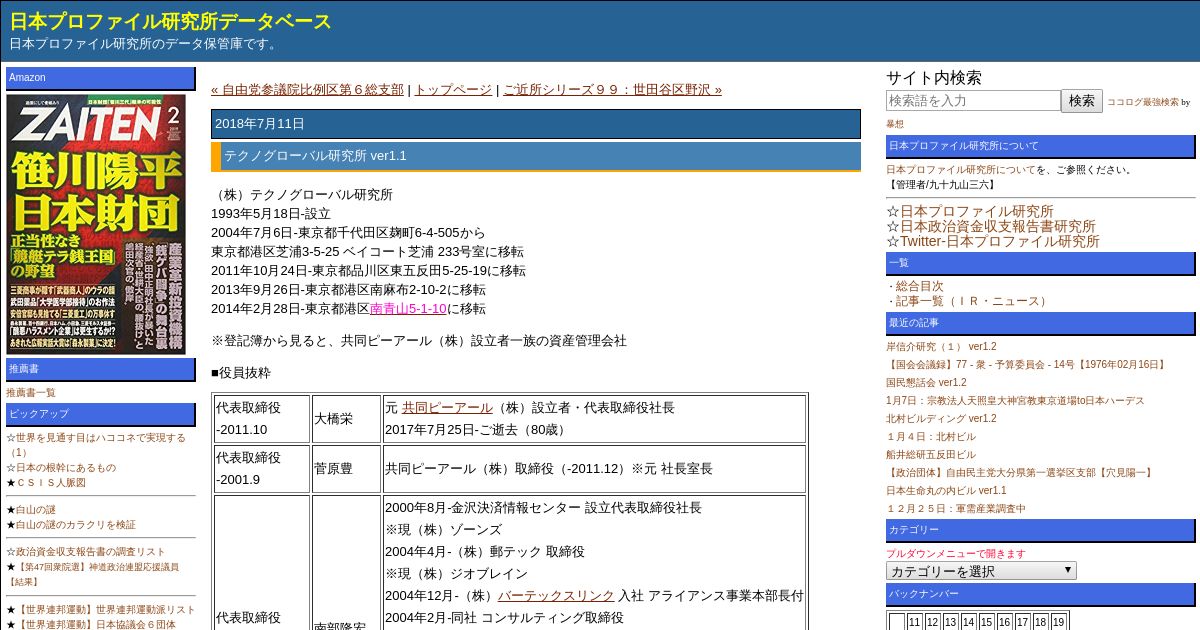Viewport: 1200px width, 630px height.
Task: Open 白山の謎のカラクリを検証 link
Action: click(76, 524)
